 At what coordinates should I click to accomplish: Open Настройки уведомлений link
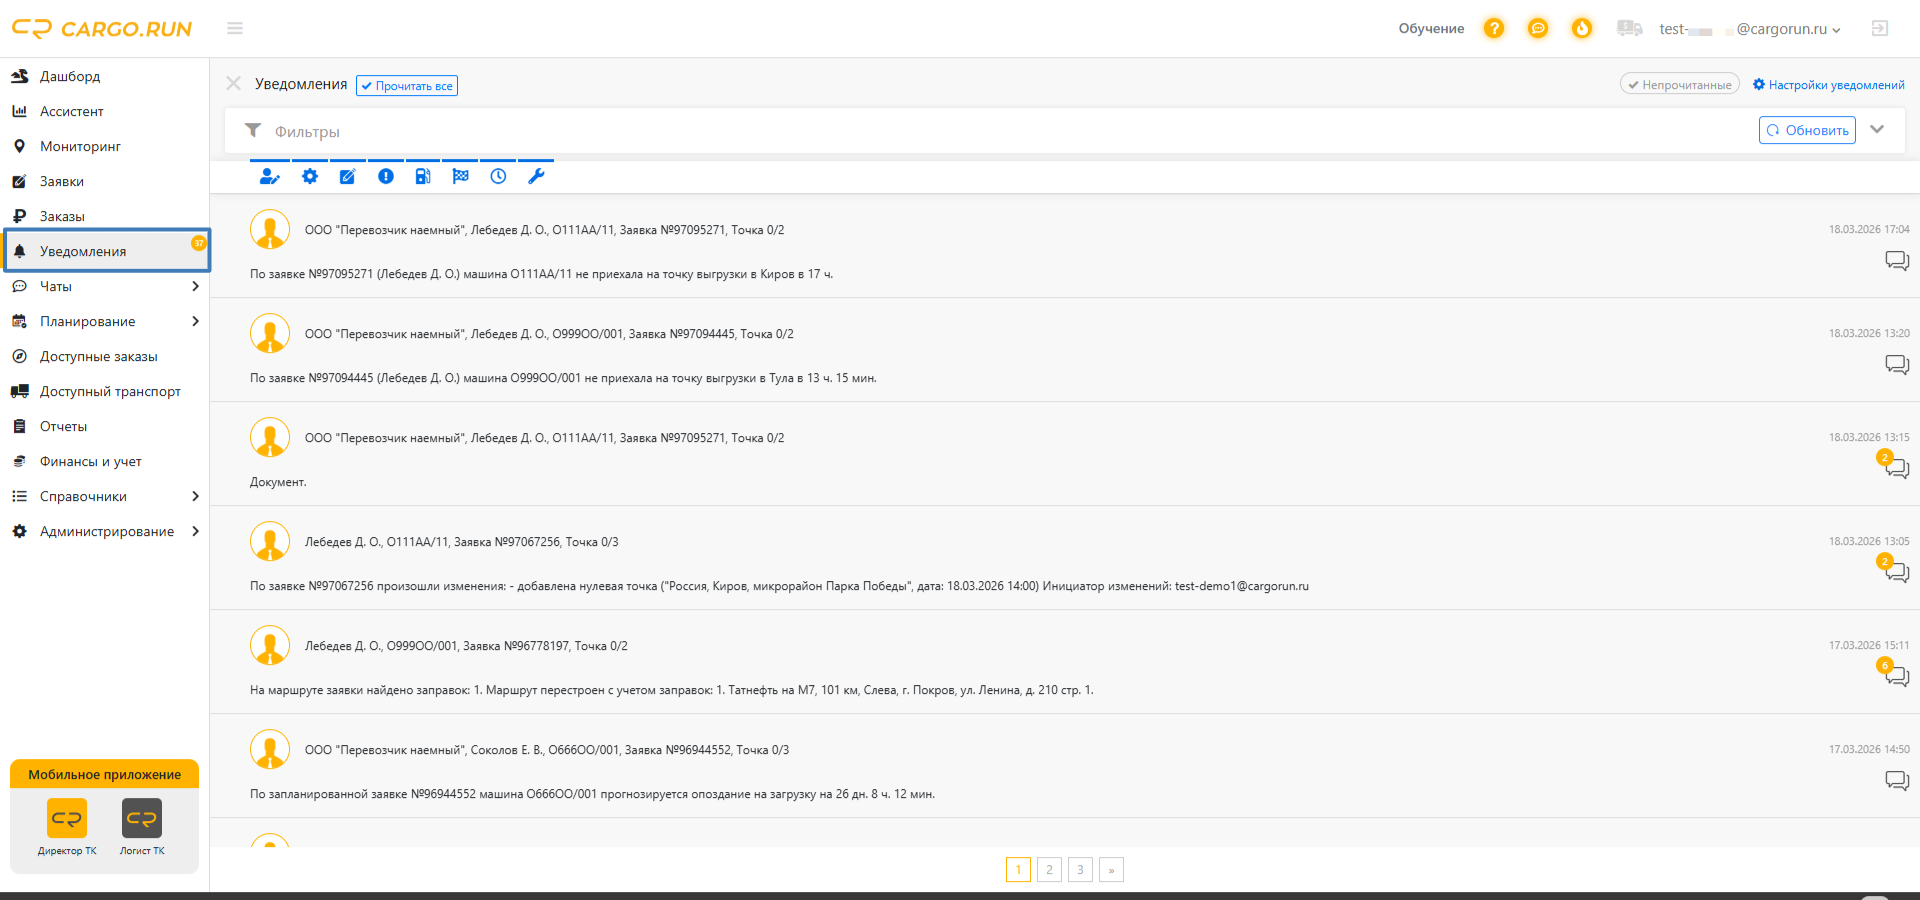tap(1828, 85)
